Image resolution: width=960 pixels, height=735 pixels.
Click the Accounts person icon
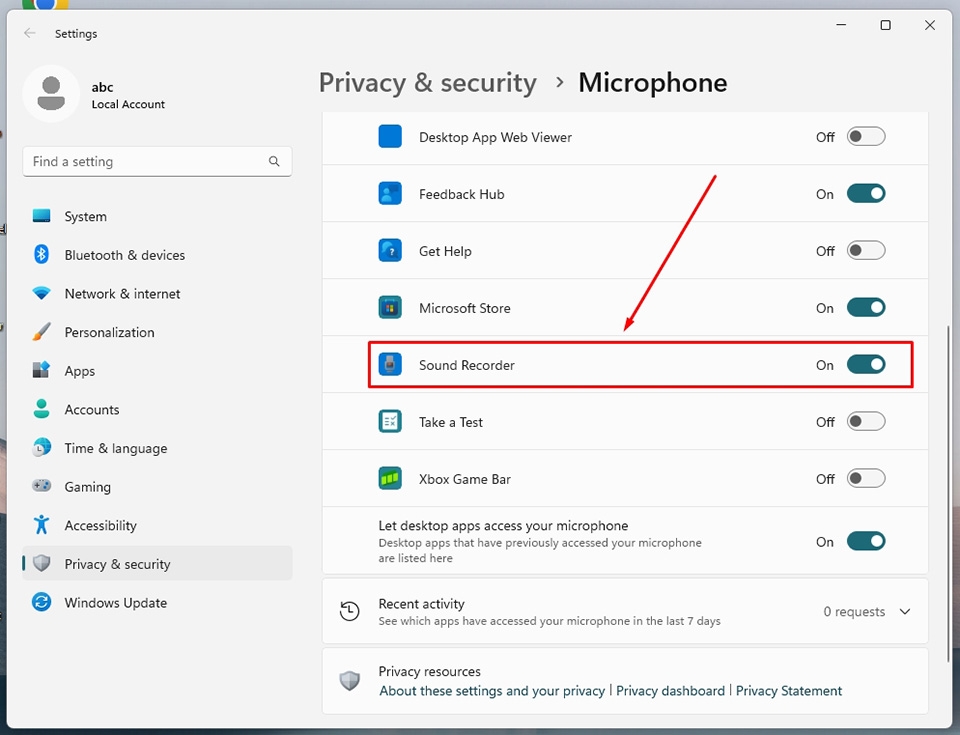[x=42, y=409]
